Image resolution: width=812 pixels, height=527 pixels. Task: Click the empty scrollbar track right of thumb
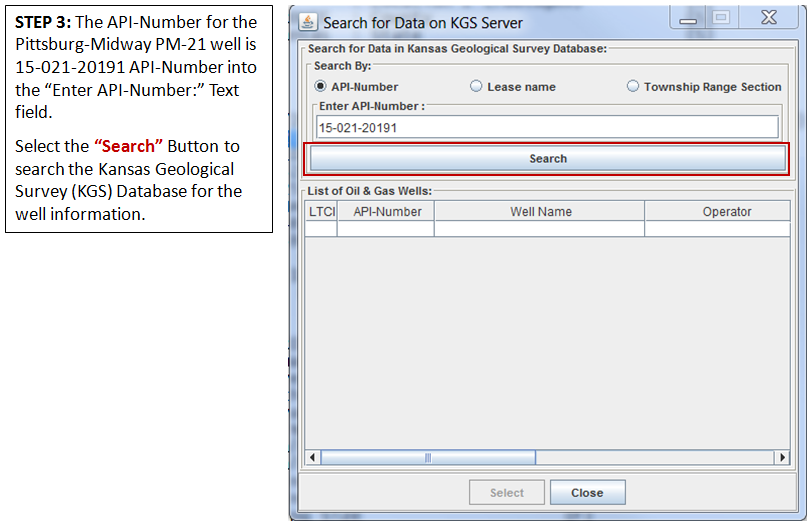(x=655, y=457)
